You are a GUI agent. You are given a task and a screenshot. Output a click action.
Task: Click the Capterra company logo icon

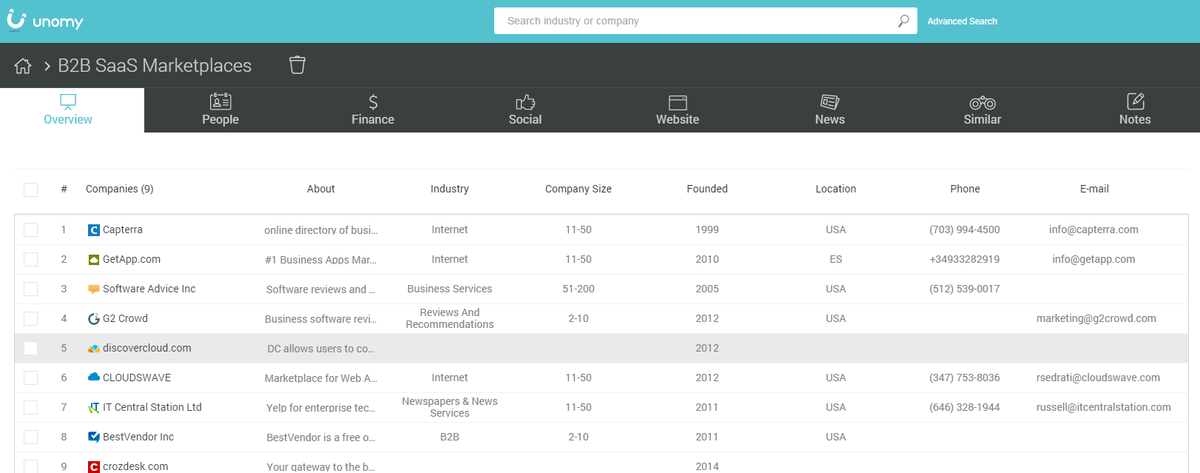click(94, 230)
